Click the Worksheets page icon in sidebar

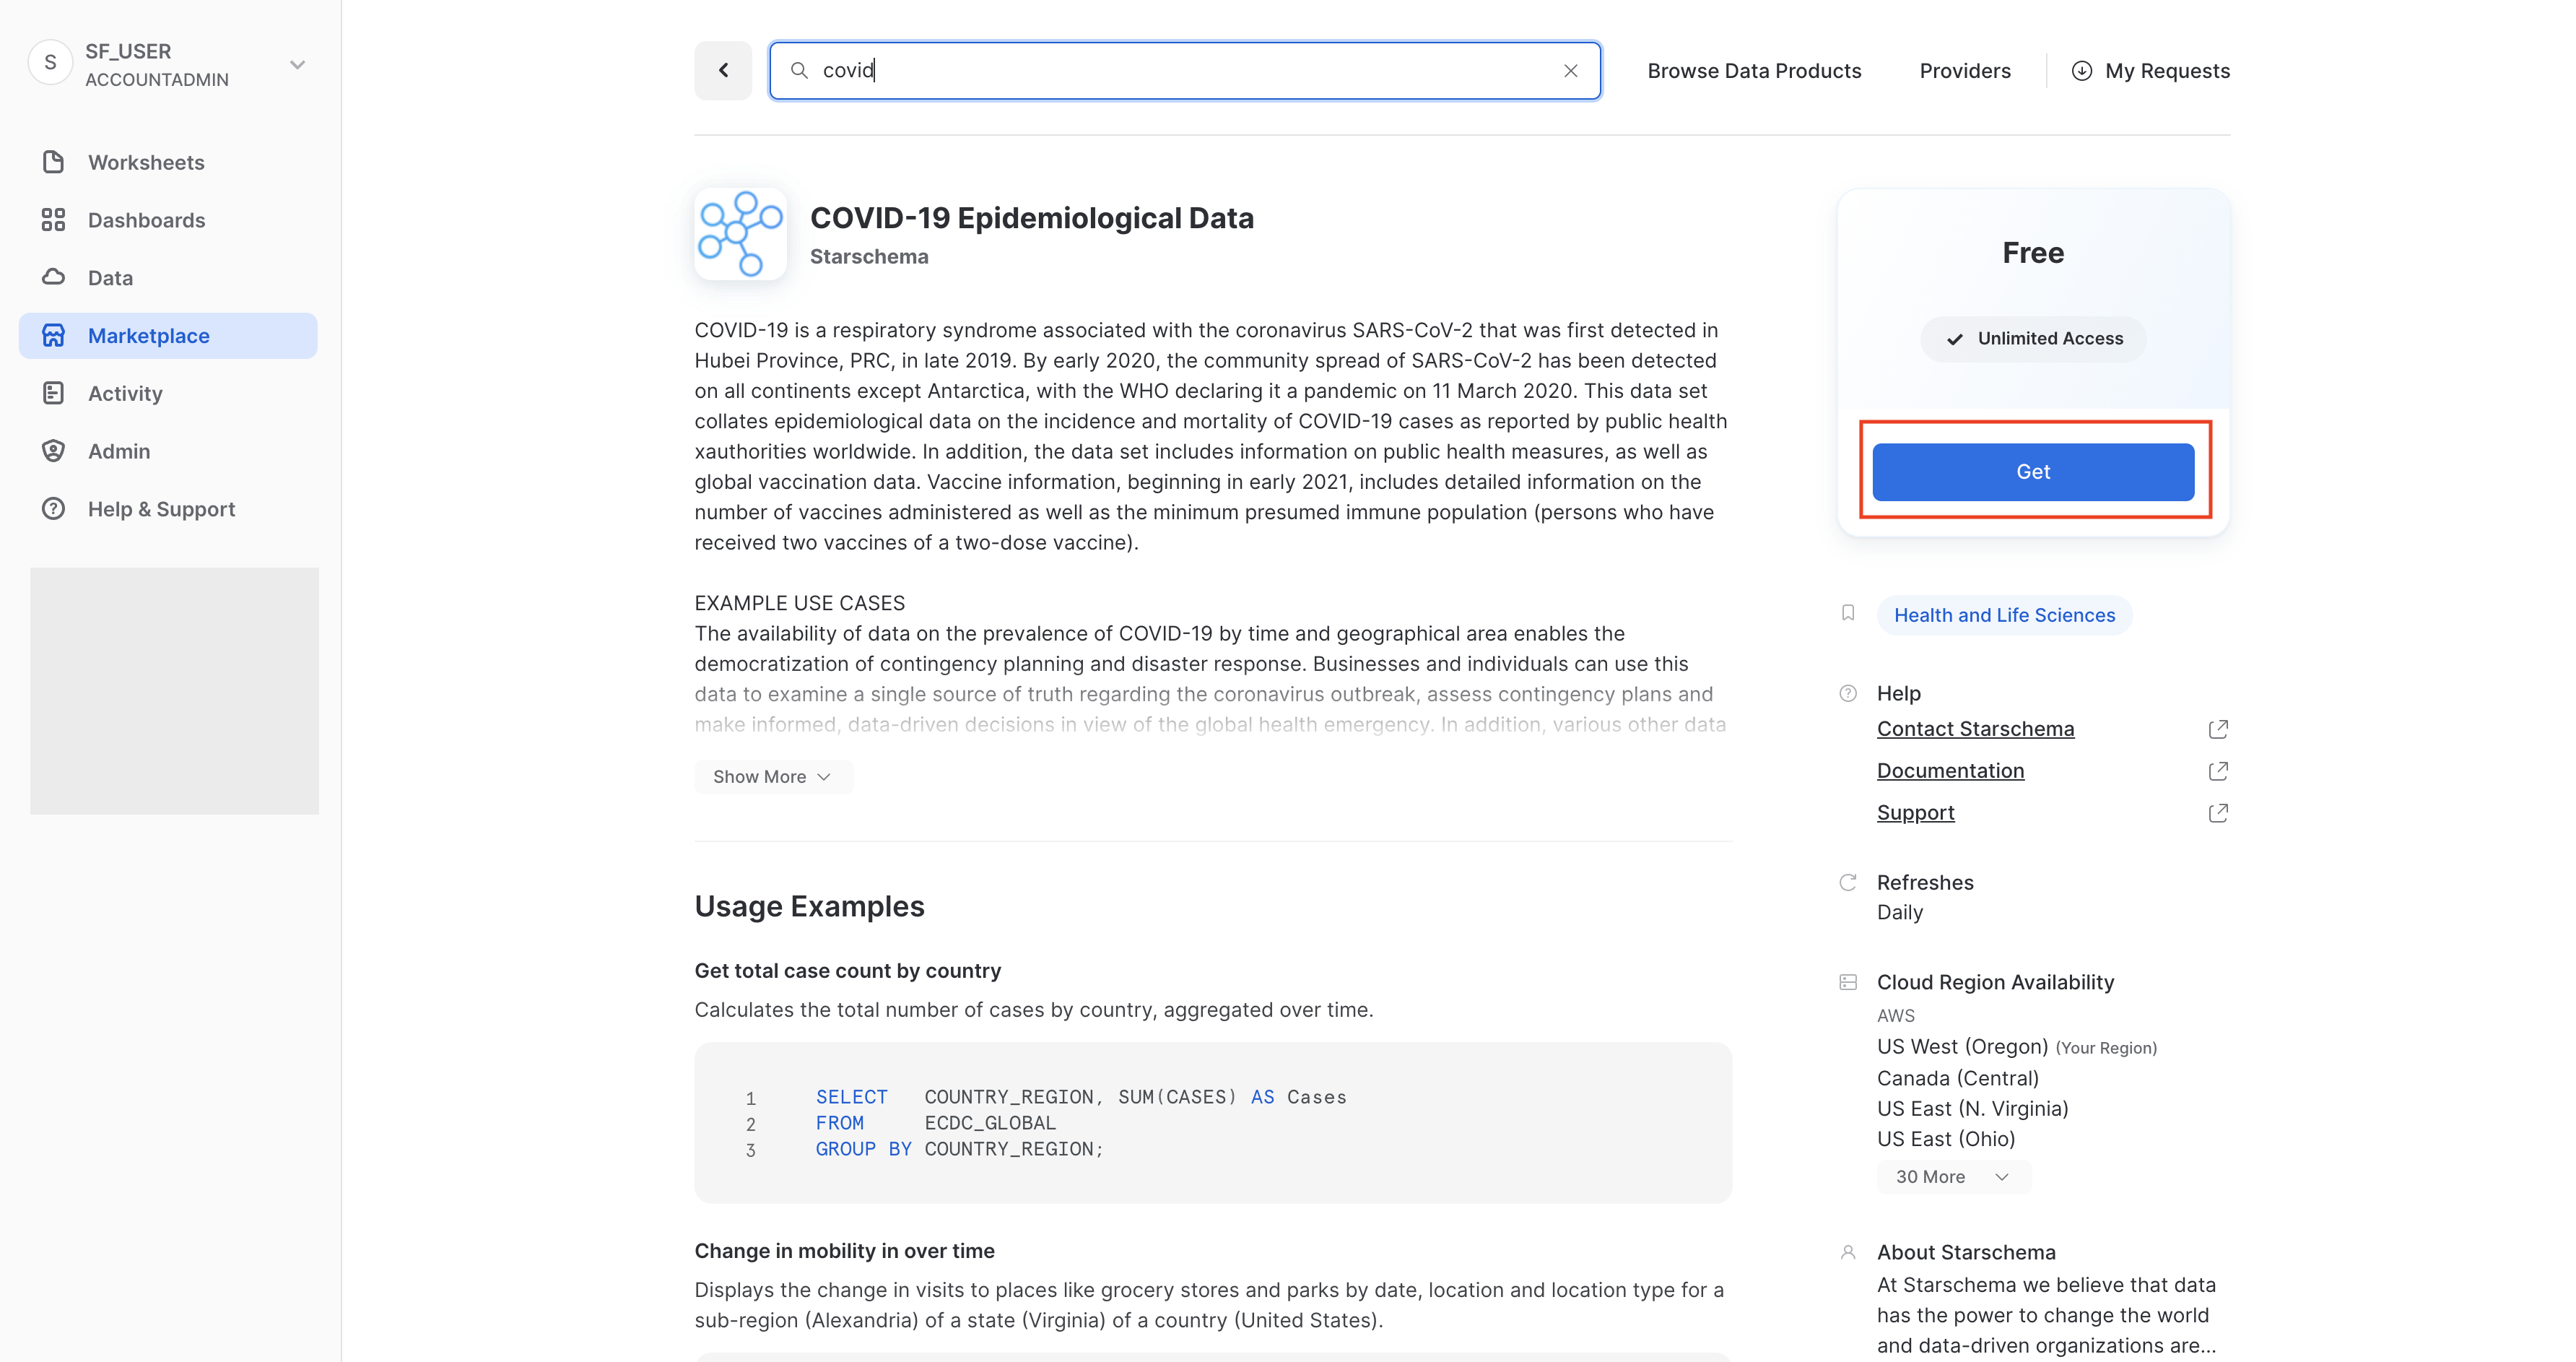tap(53, 162)
